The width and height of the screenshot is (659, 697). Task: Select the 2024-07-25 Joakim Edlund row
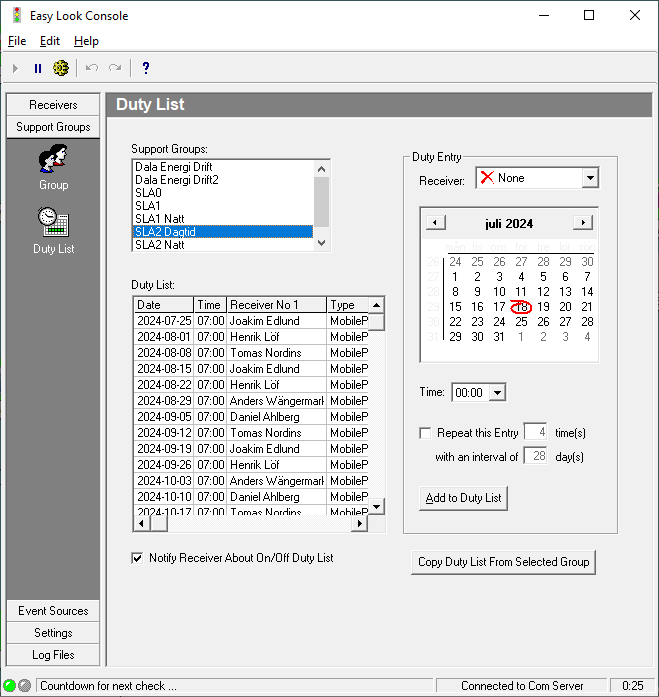coord(251,321)
